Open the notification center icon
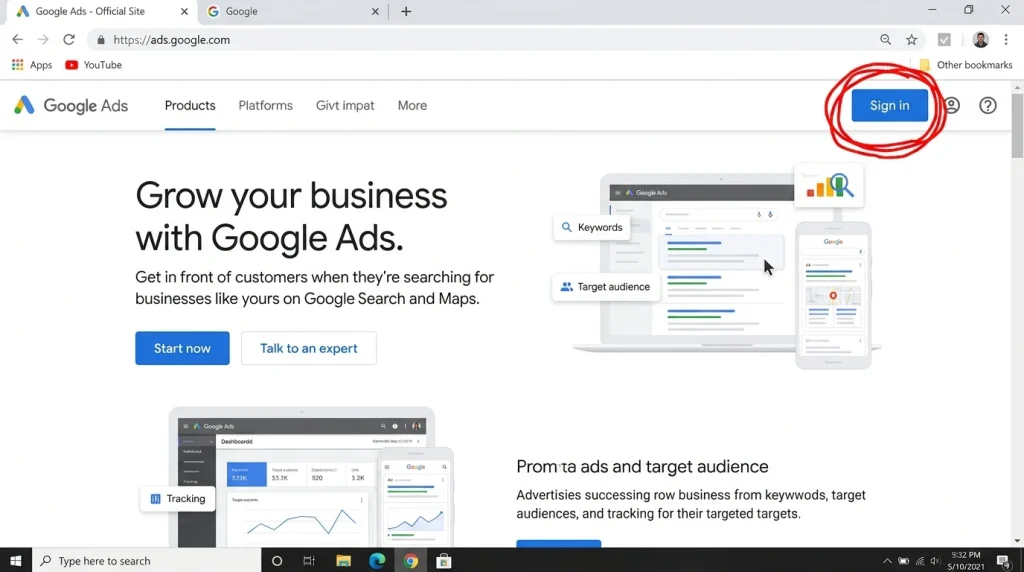This screenshot has height=572, width=1024. 1004,560
